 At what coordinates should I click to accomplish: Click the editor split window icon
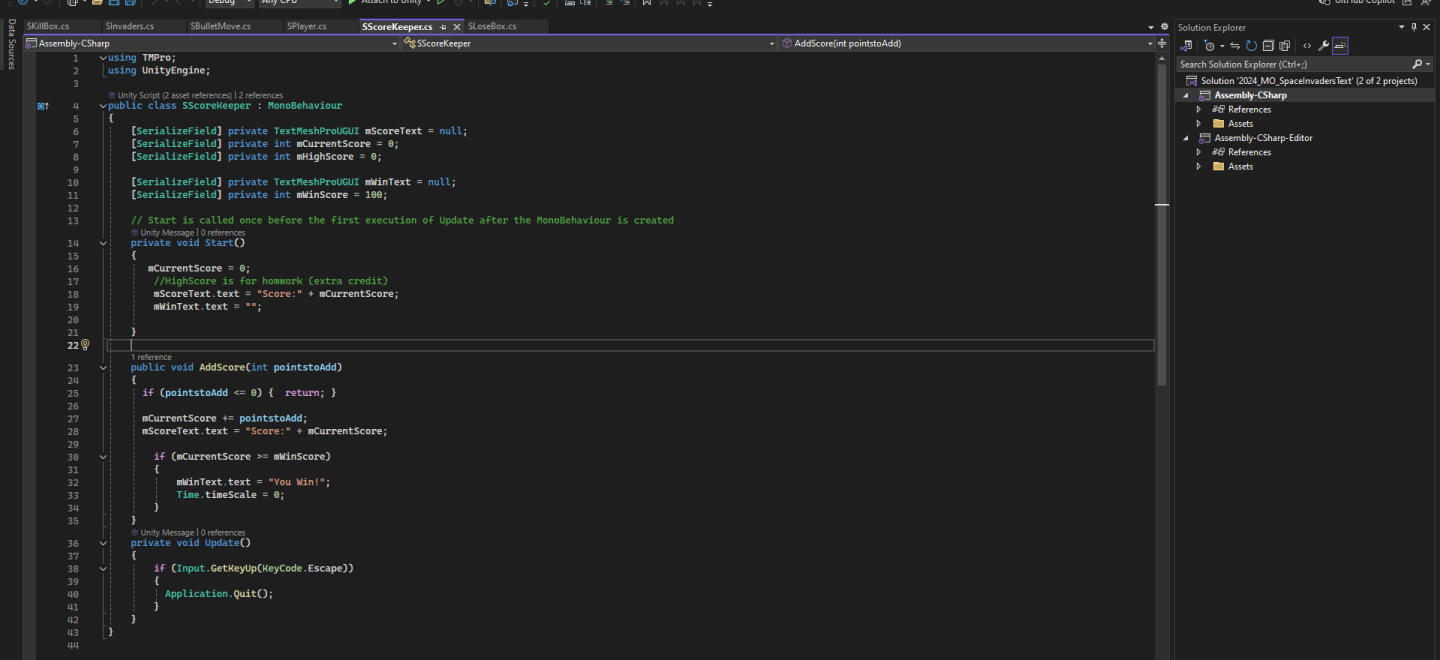pyautogui.click(x=1162, y=44)
